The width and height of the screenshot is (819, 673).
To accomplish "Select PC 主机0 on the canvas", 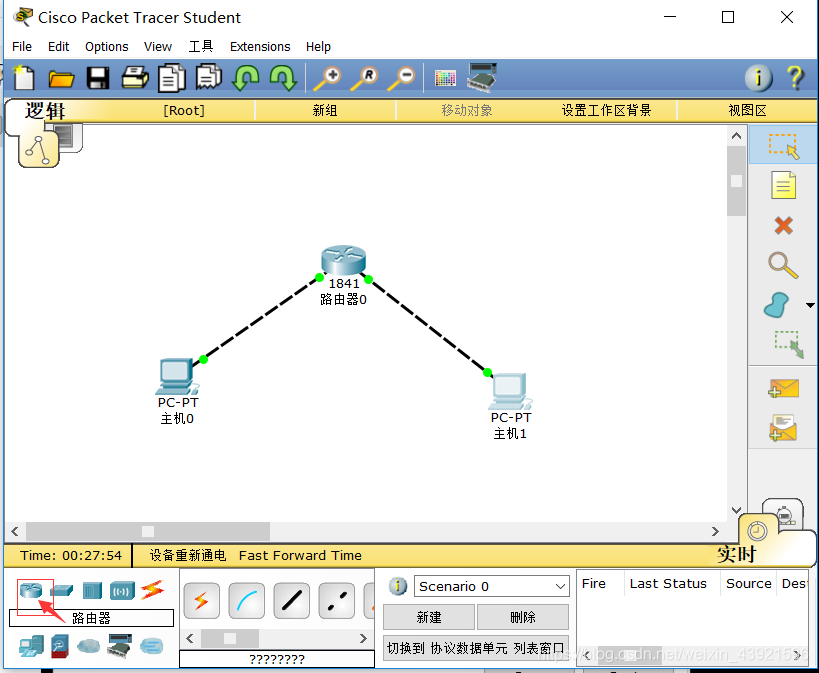I will point(177,376).
